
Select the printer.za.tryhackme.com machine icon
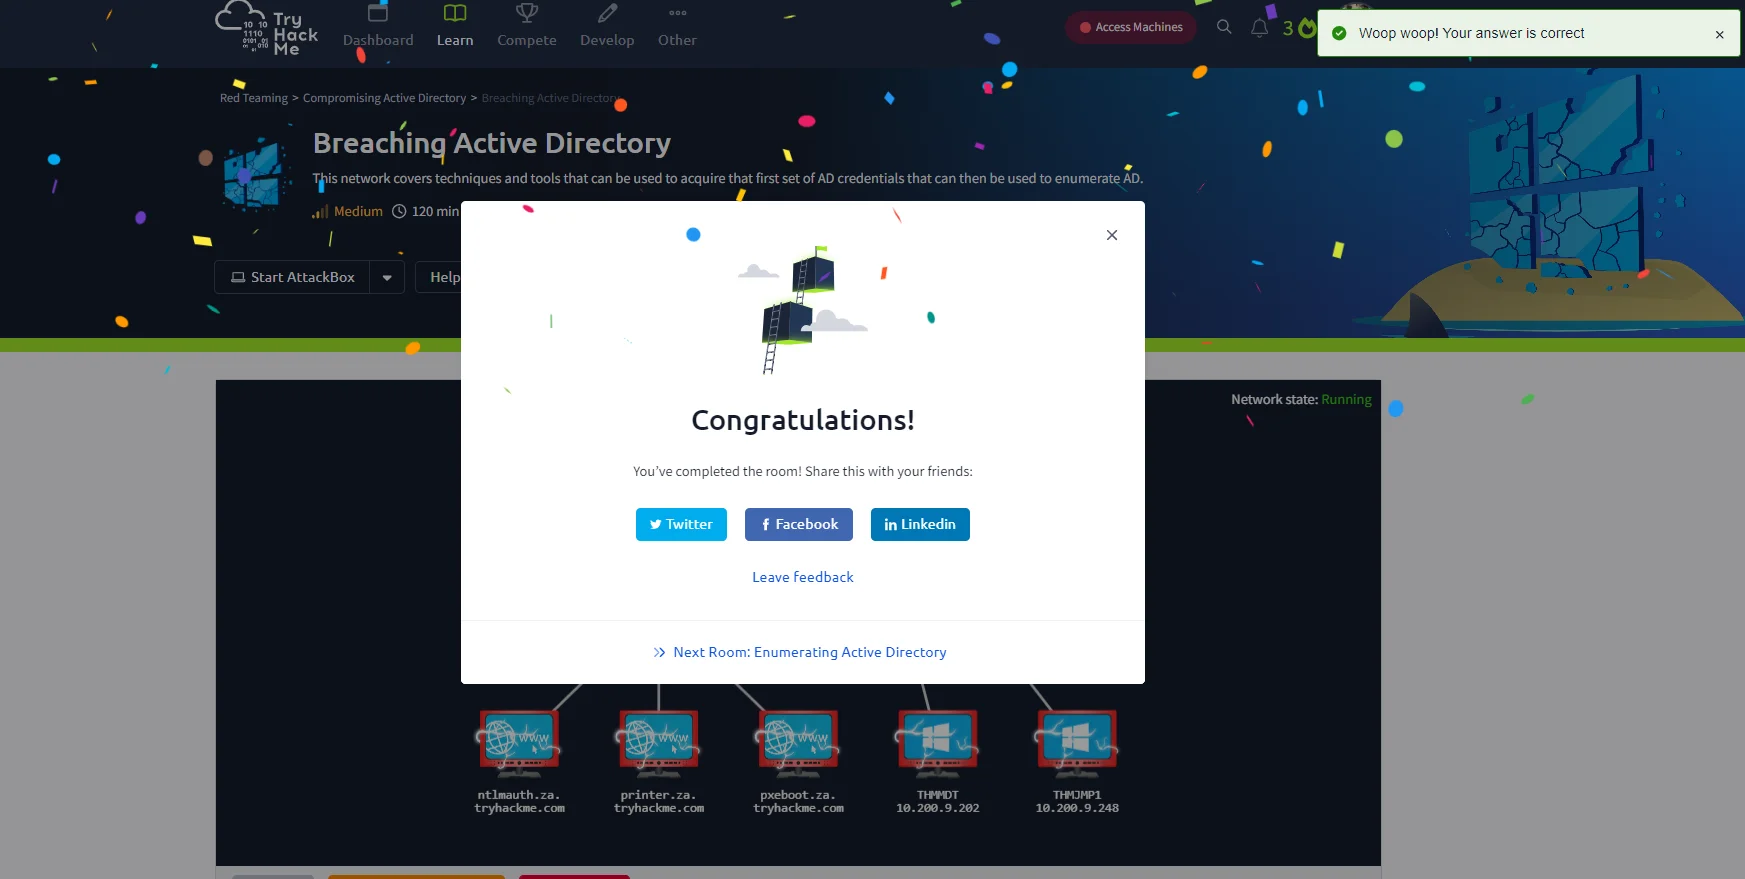tap(659, 743)
